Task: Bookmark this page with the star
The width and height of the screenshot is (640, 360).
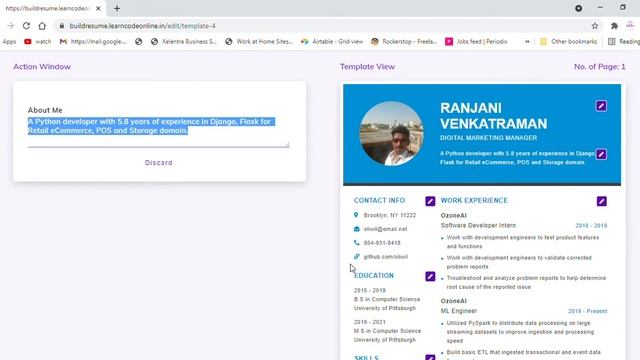Action: (x=595, y=26)
